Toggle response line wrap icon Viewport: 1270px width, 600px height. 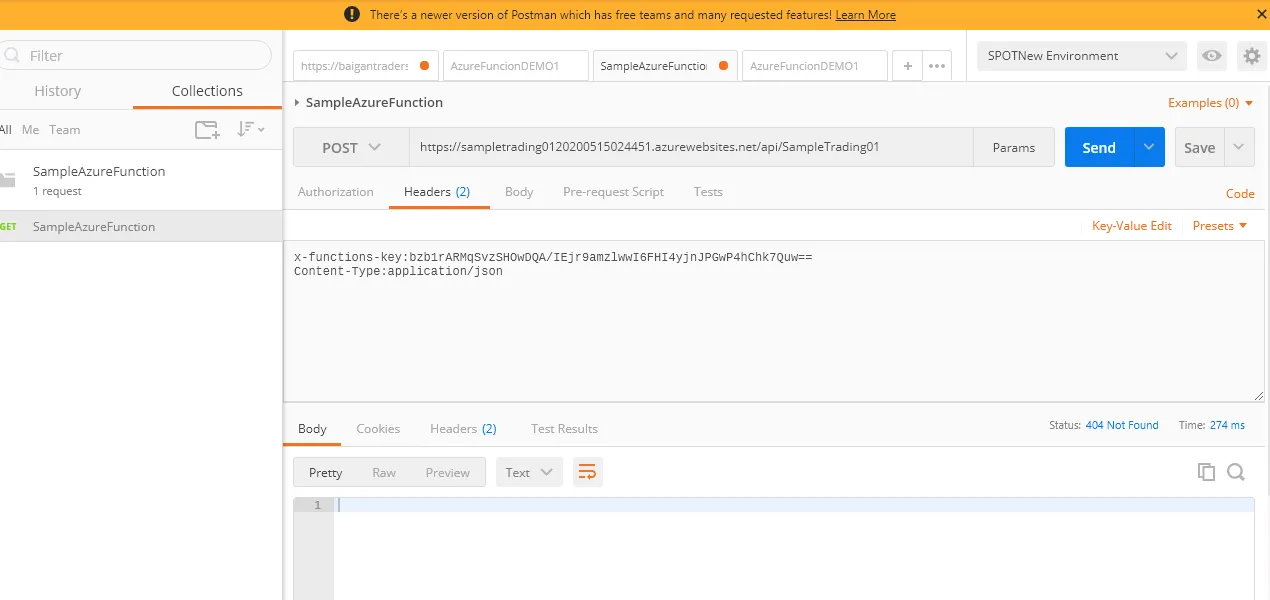(x=588, y=472)
